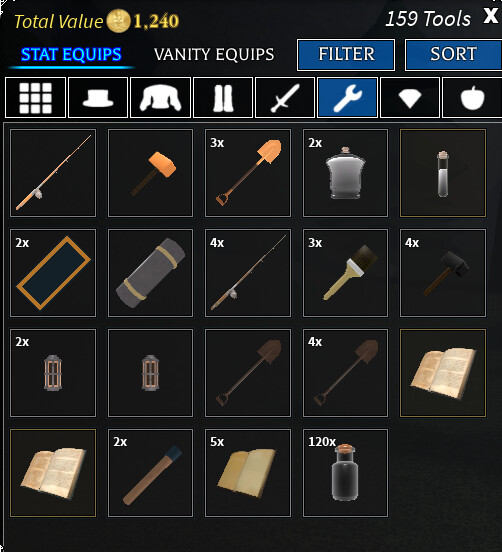
Task: Filter by hat category icon
Action: point(98,98)
